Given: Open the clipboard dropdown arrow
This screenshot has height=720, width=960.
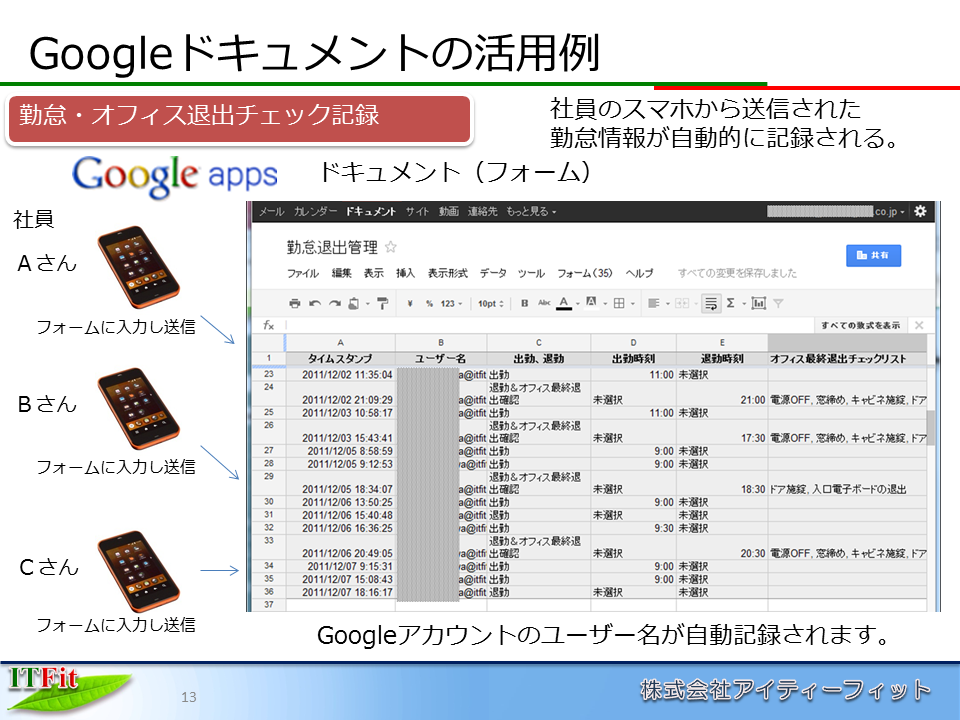Looking at the screenshot, I should (x=367, y=304).
